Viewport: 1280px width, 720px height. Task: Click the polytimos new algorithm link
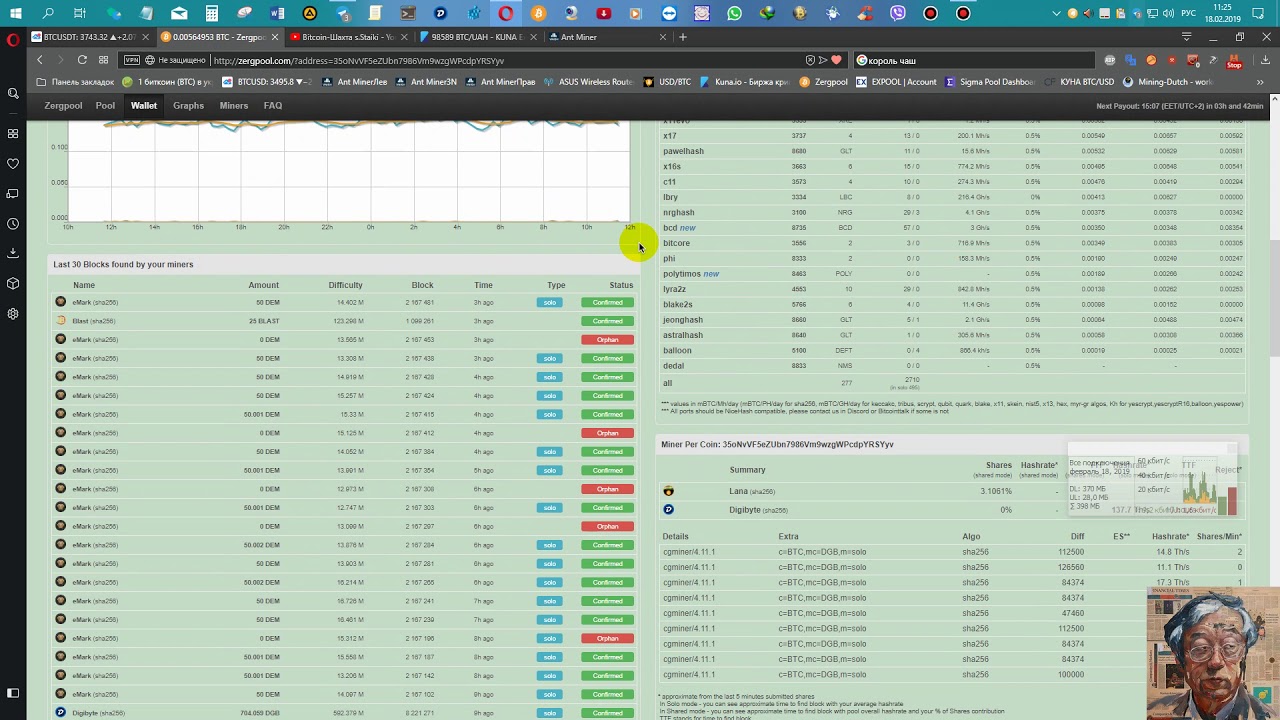pyautogui.click(x=691, y=274)
